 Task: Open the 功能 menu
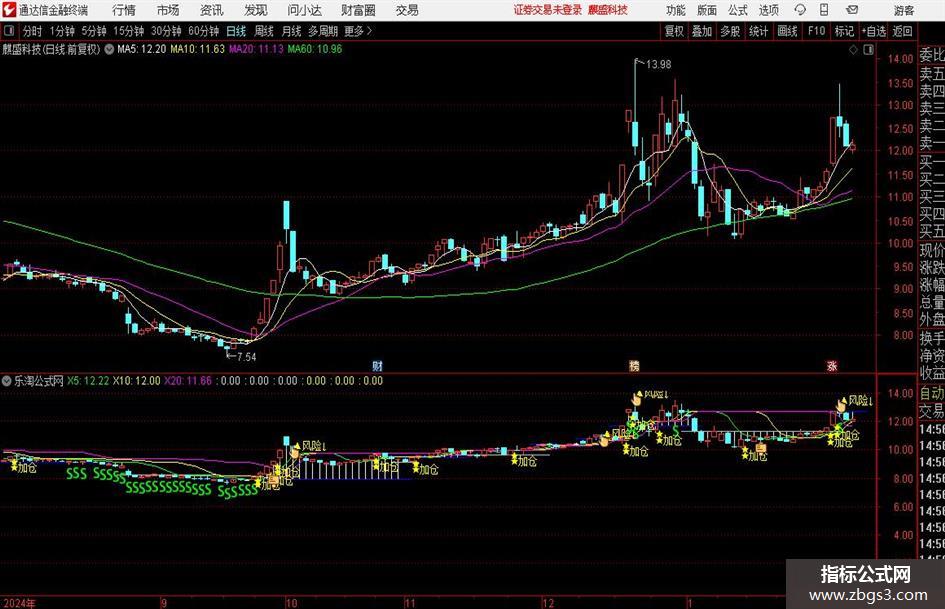point(676,10)
